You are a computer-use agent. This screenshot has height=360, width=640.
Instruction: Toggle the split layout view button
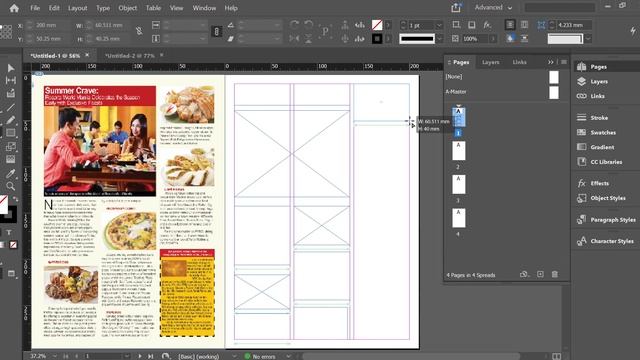pos(556,356)
